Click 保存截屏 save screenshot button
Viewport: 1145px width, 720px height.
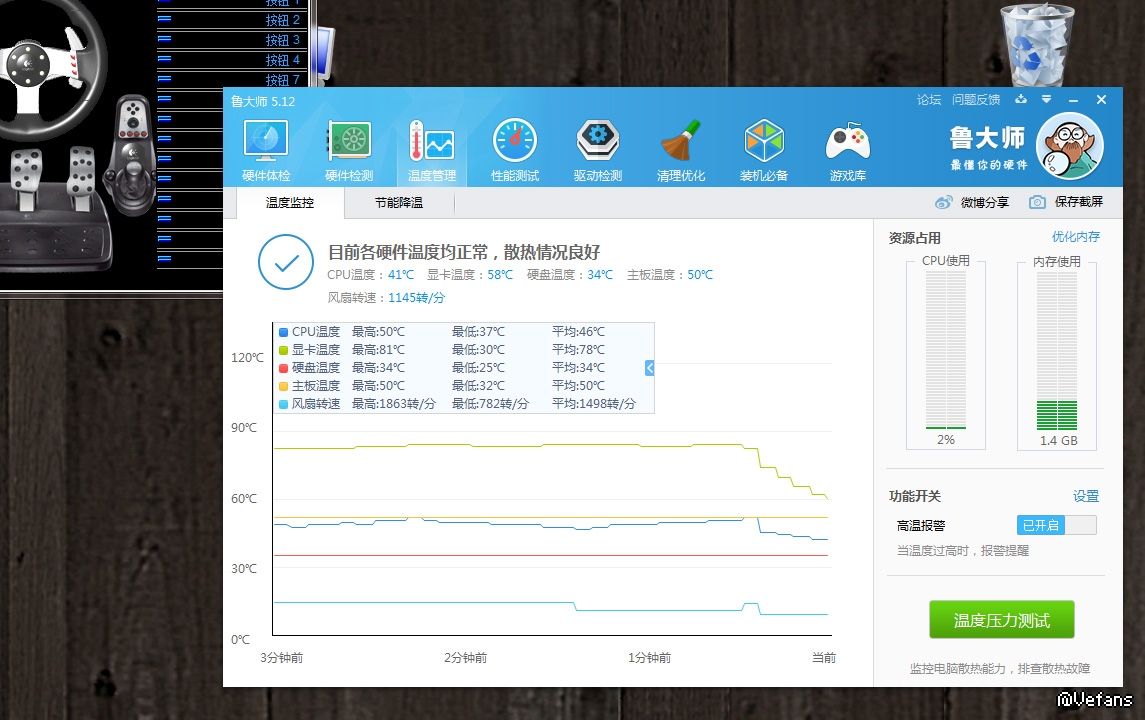[1066, 202]
